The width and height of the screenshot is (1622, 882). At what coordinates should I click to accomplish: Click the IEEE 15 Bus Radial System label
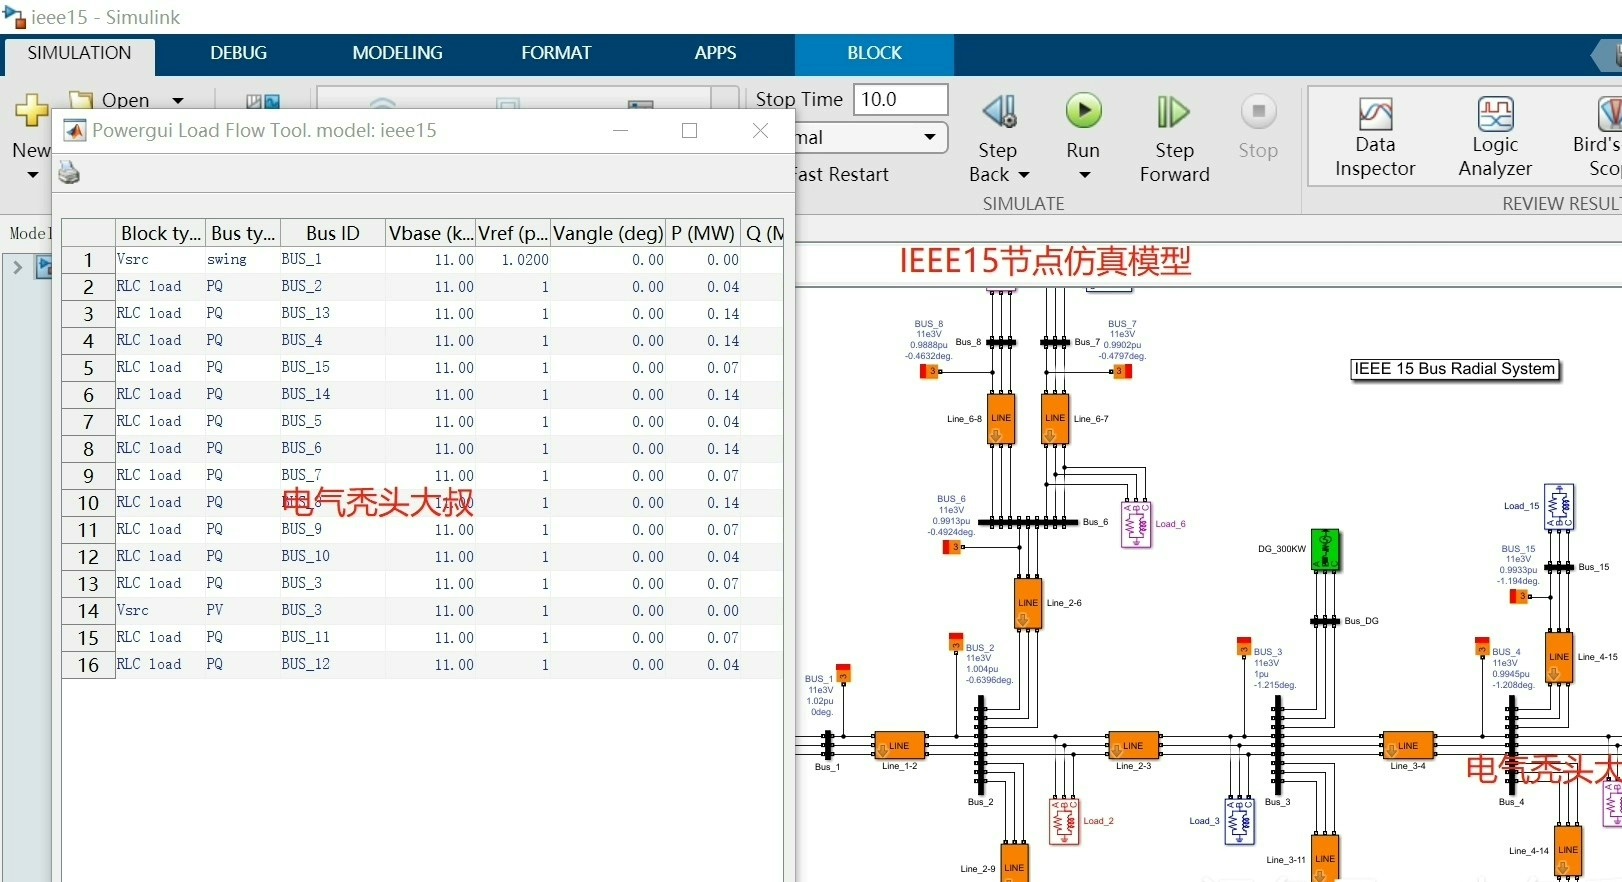tap(1454, 369)
